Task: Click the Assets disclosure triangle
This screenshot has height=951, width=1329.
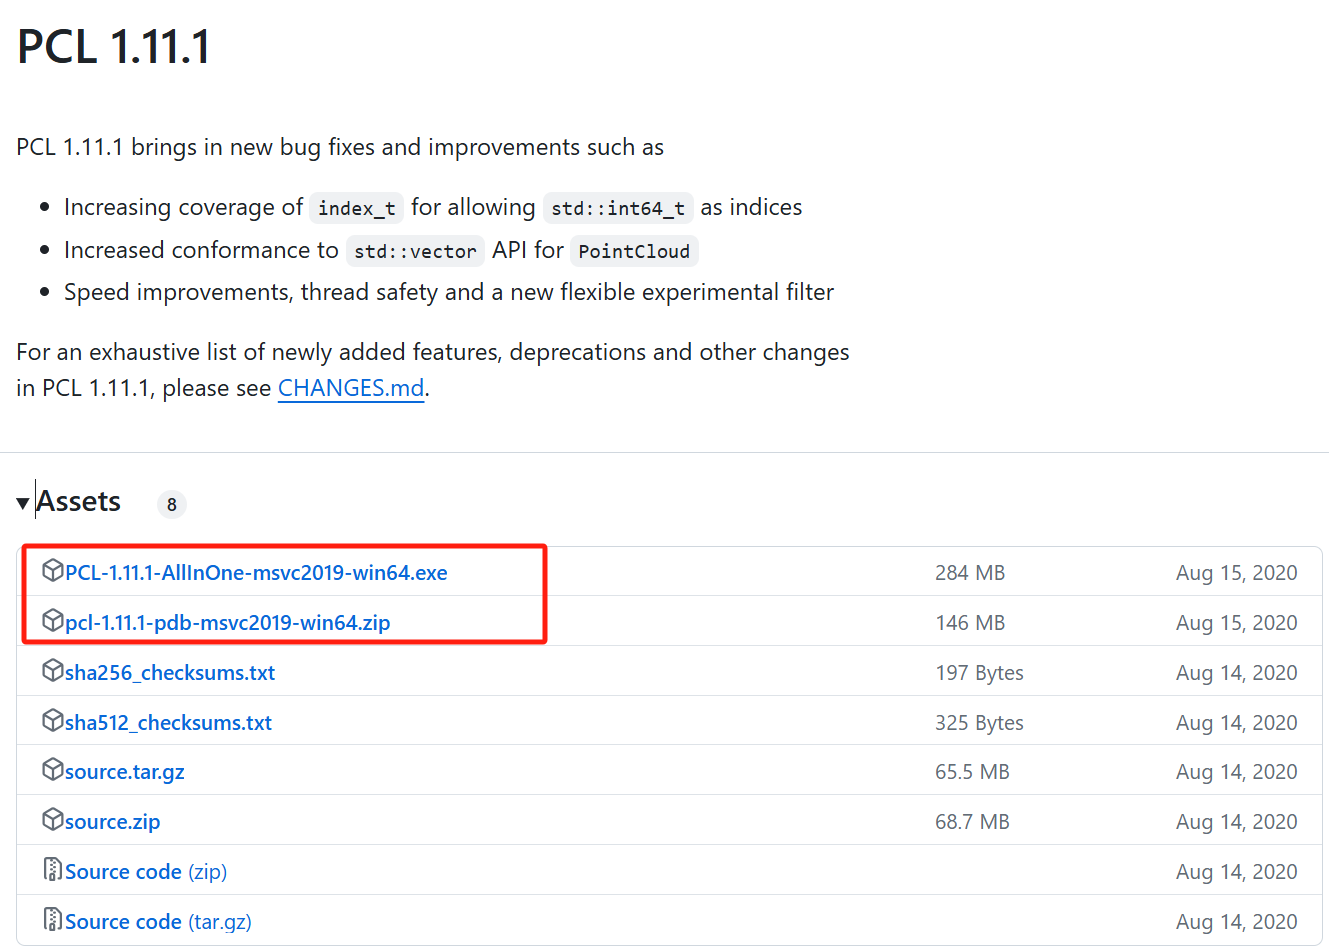Action: pyautogui.click(x=22, y=503)
